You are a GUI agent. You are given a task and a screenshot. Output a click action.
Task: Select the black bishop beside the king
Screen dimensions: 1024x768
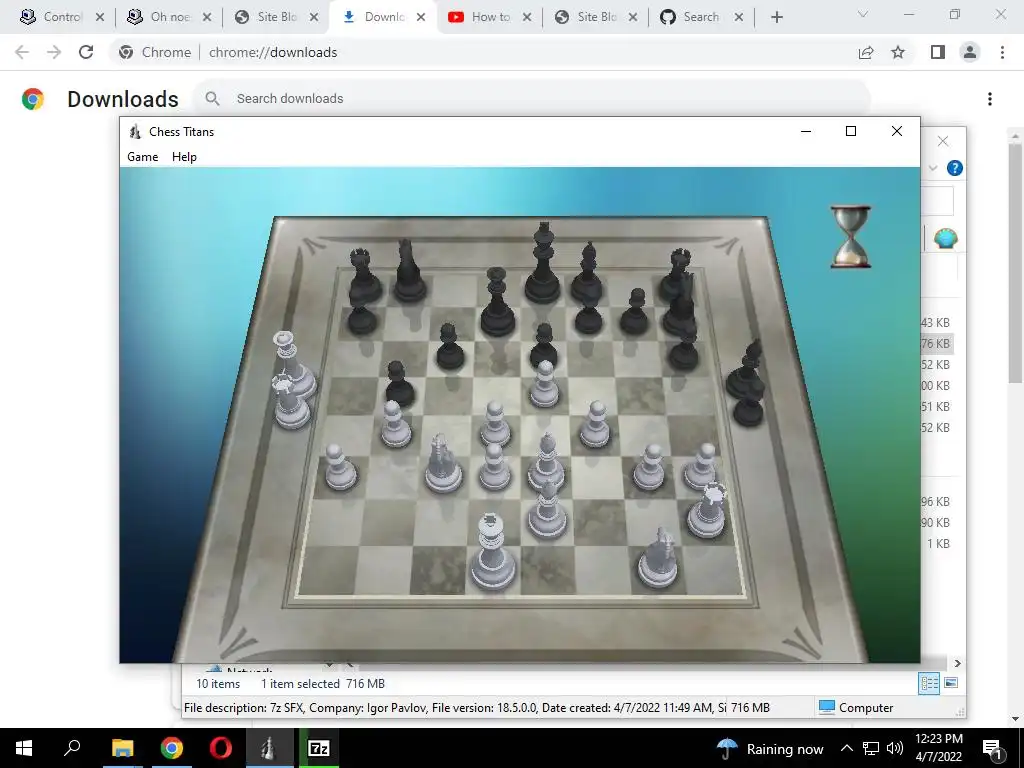click(x=586, y=272)
